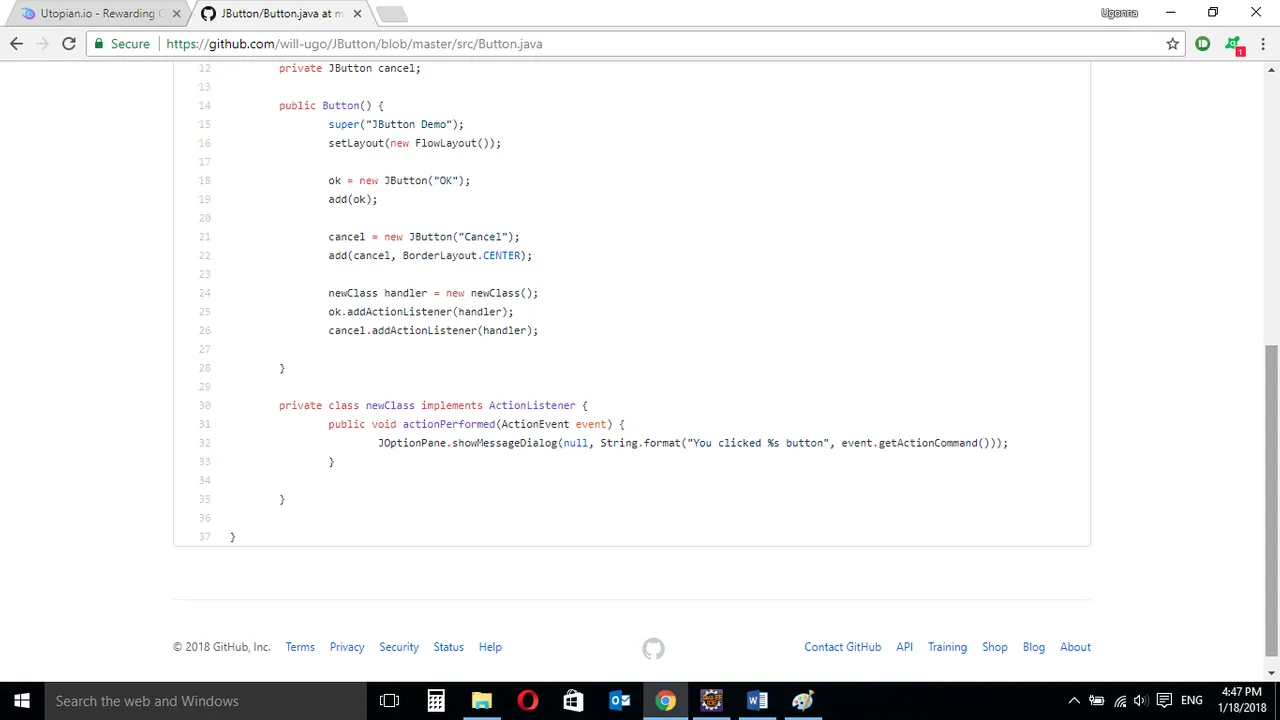Open the API footer link
This screenshot has height=720, width=1280.
[904, 647]
